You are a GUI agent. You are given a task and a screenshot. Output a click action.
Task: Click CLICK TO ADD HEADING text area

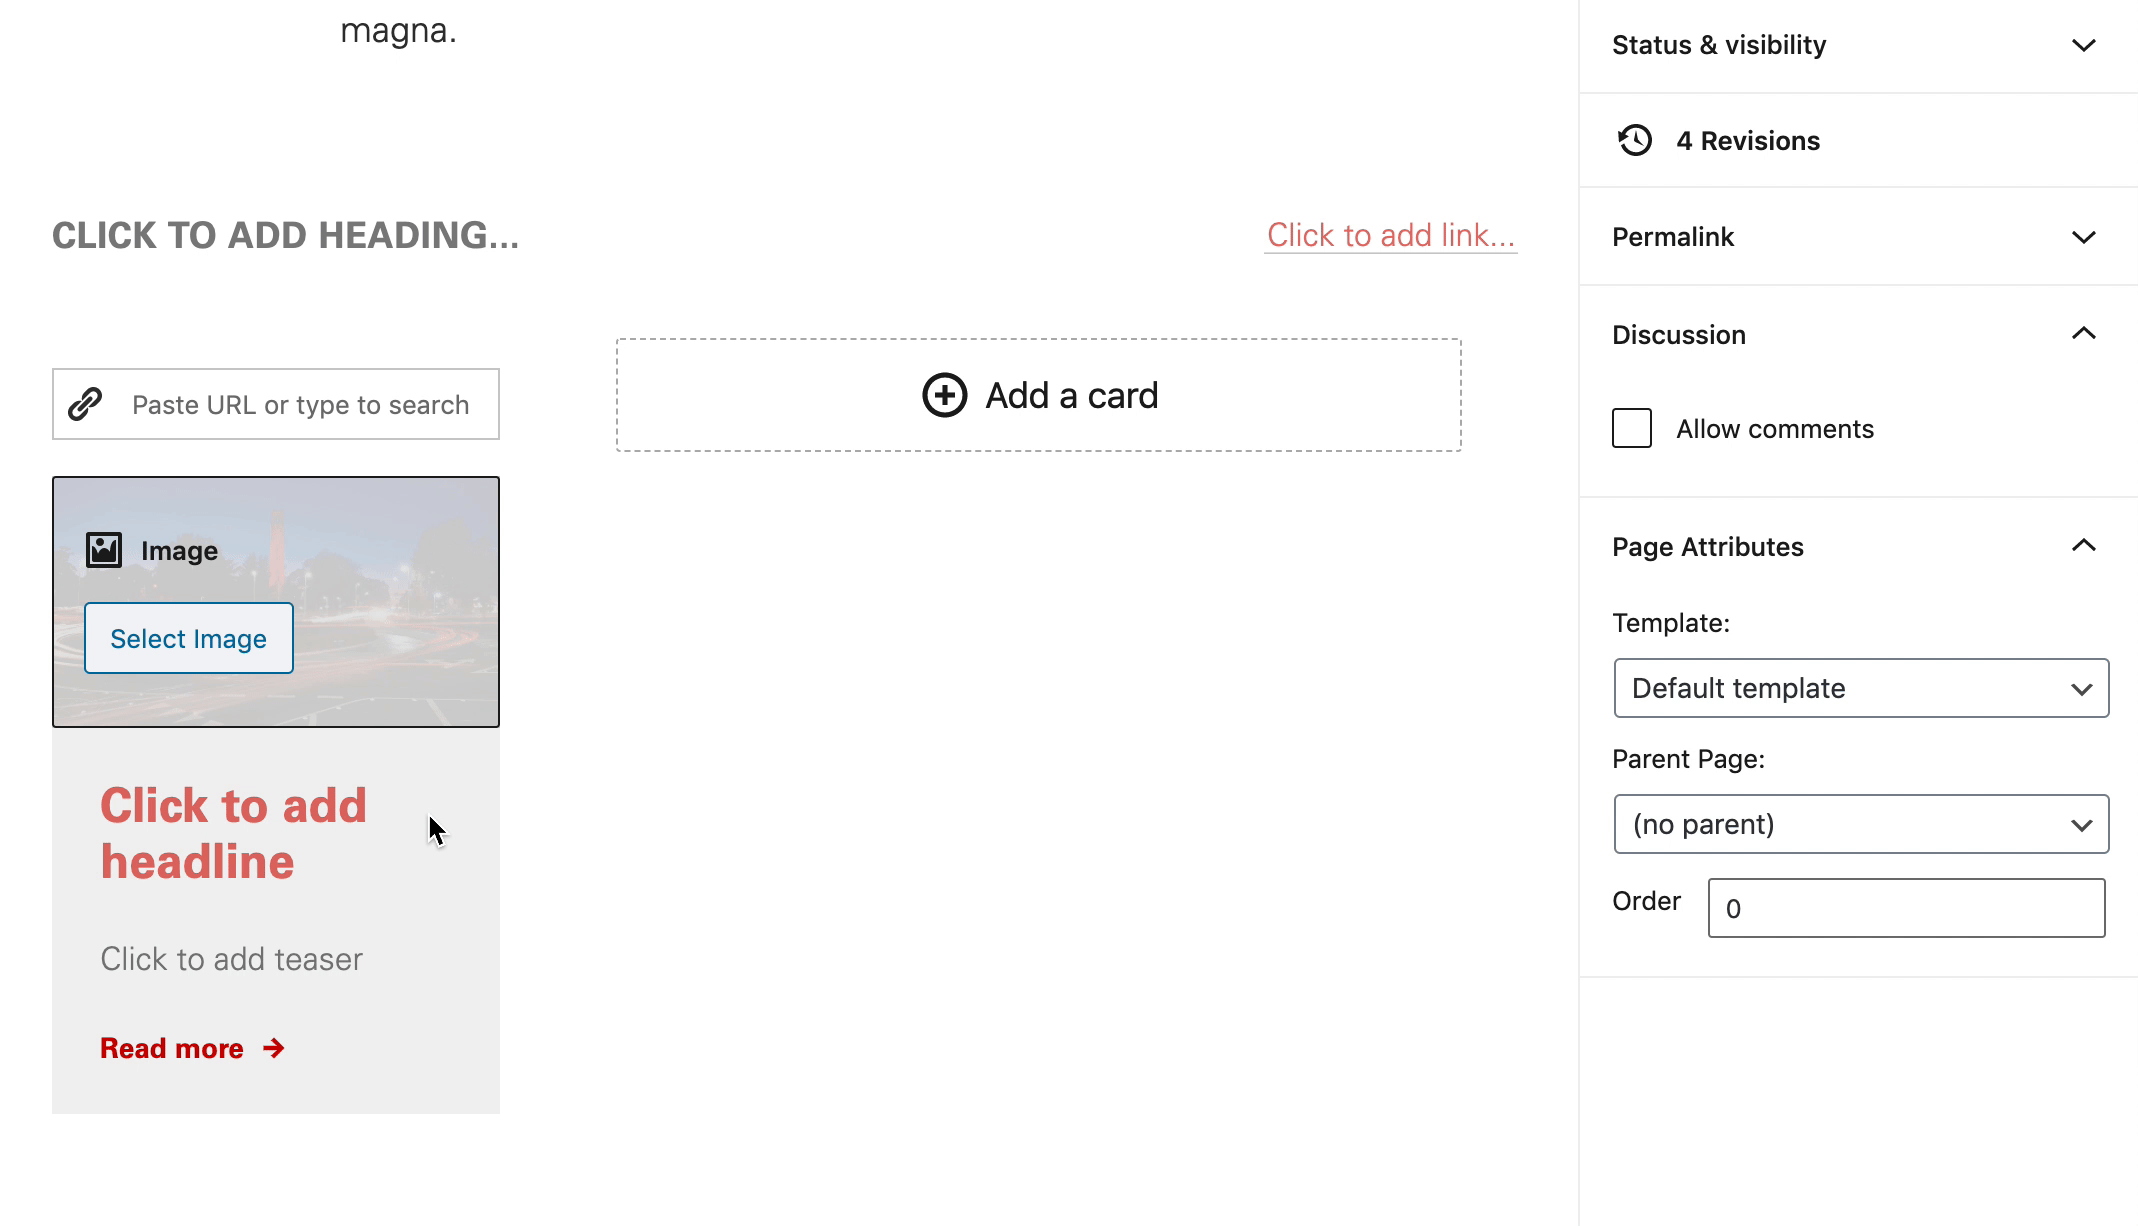click(285, 233)
